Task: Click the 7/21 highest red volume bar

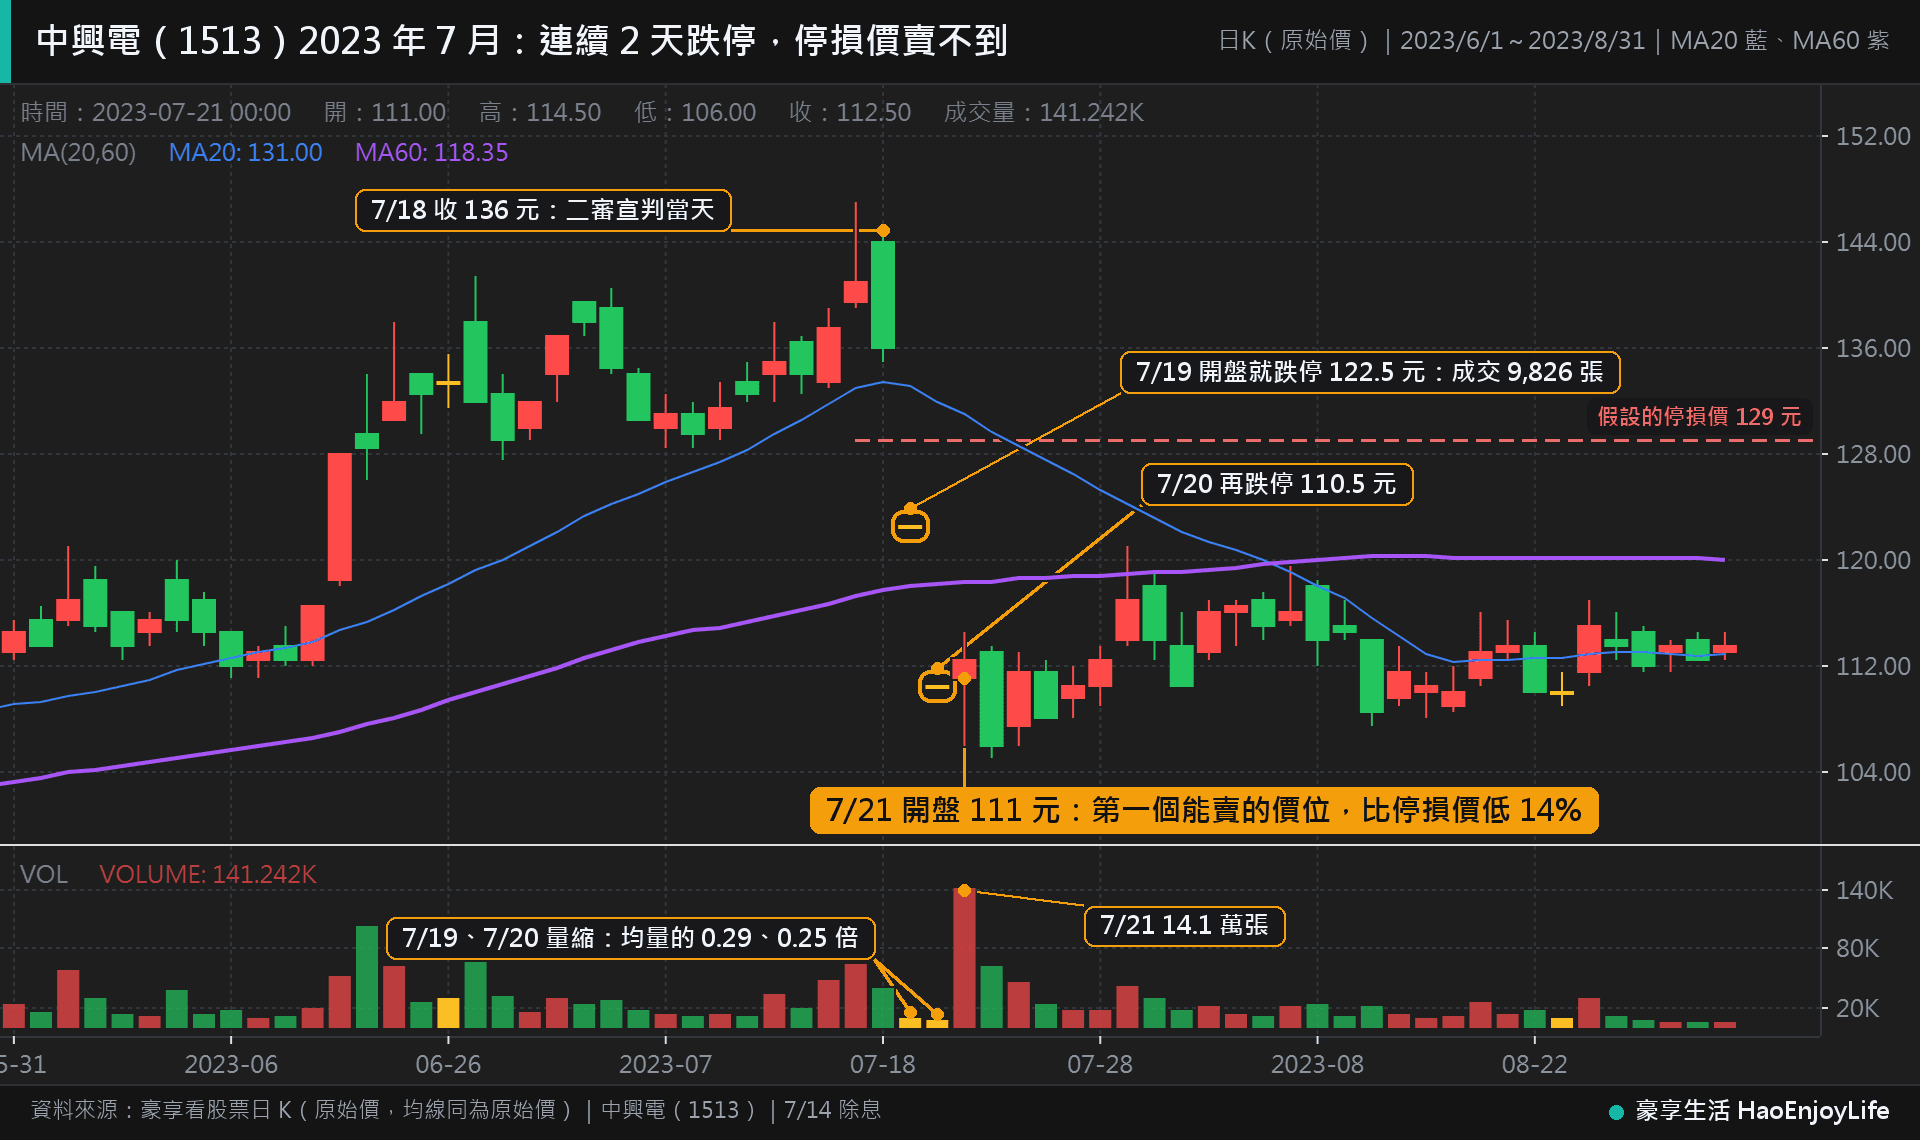Action: coord(964,957)
